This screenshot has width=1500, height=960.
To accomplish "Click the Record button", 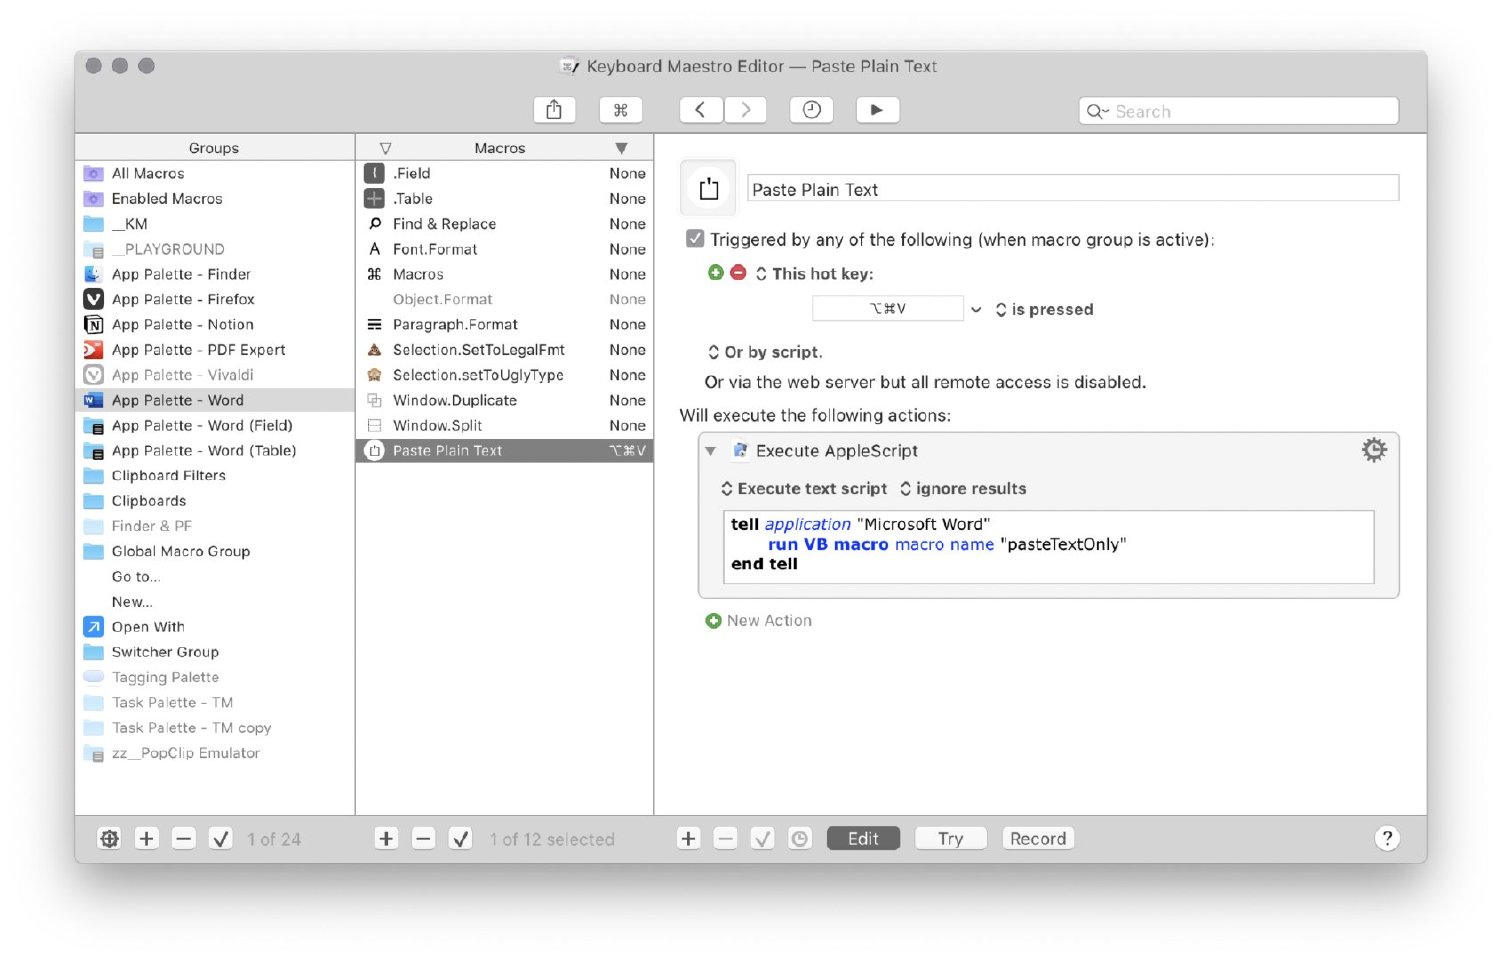I will tap(1037, 838).
